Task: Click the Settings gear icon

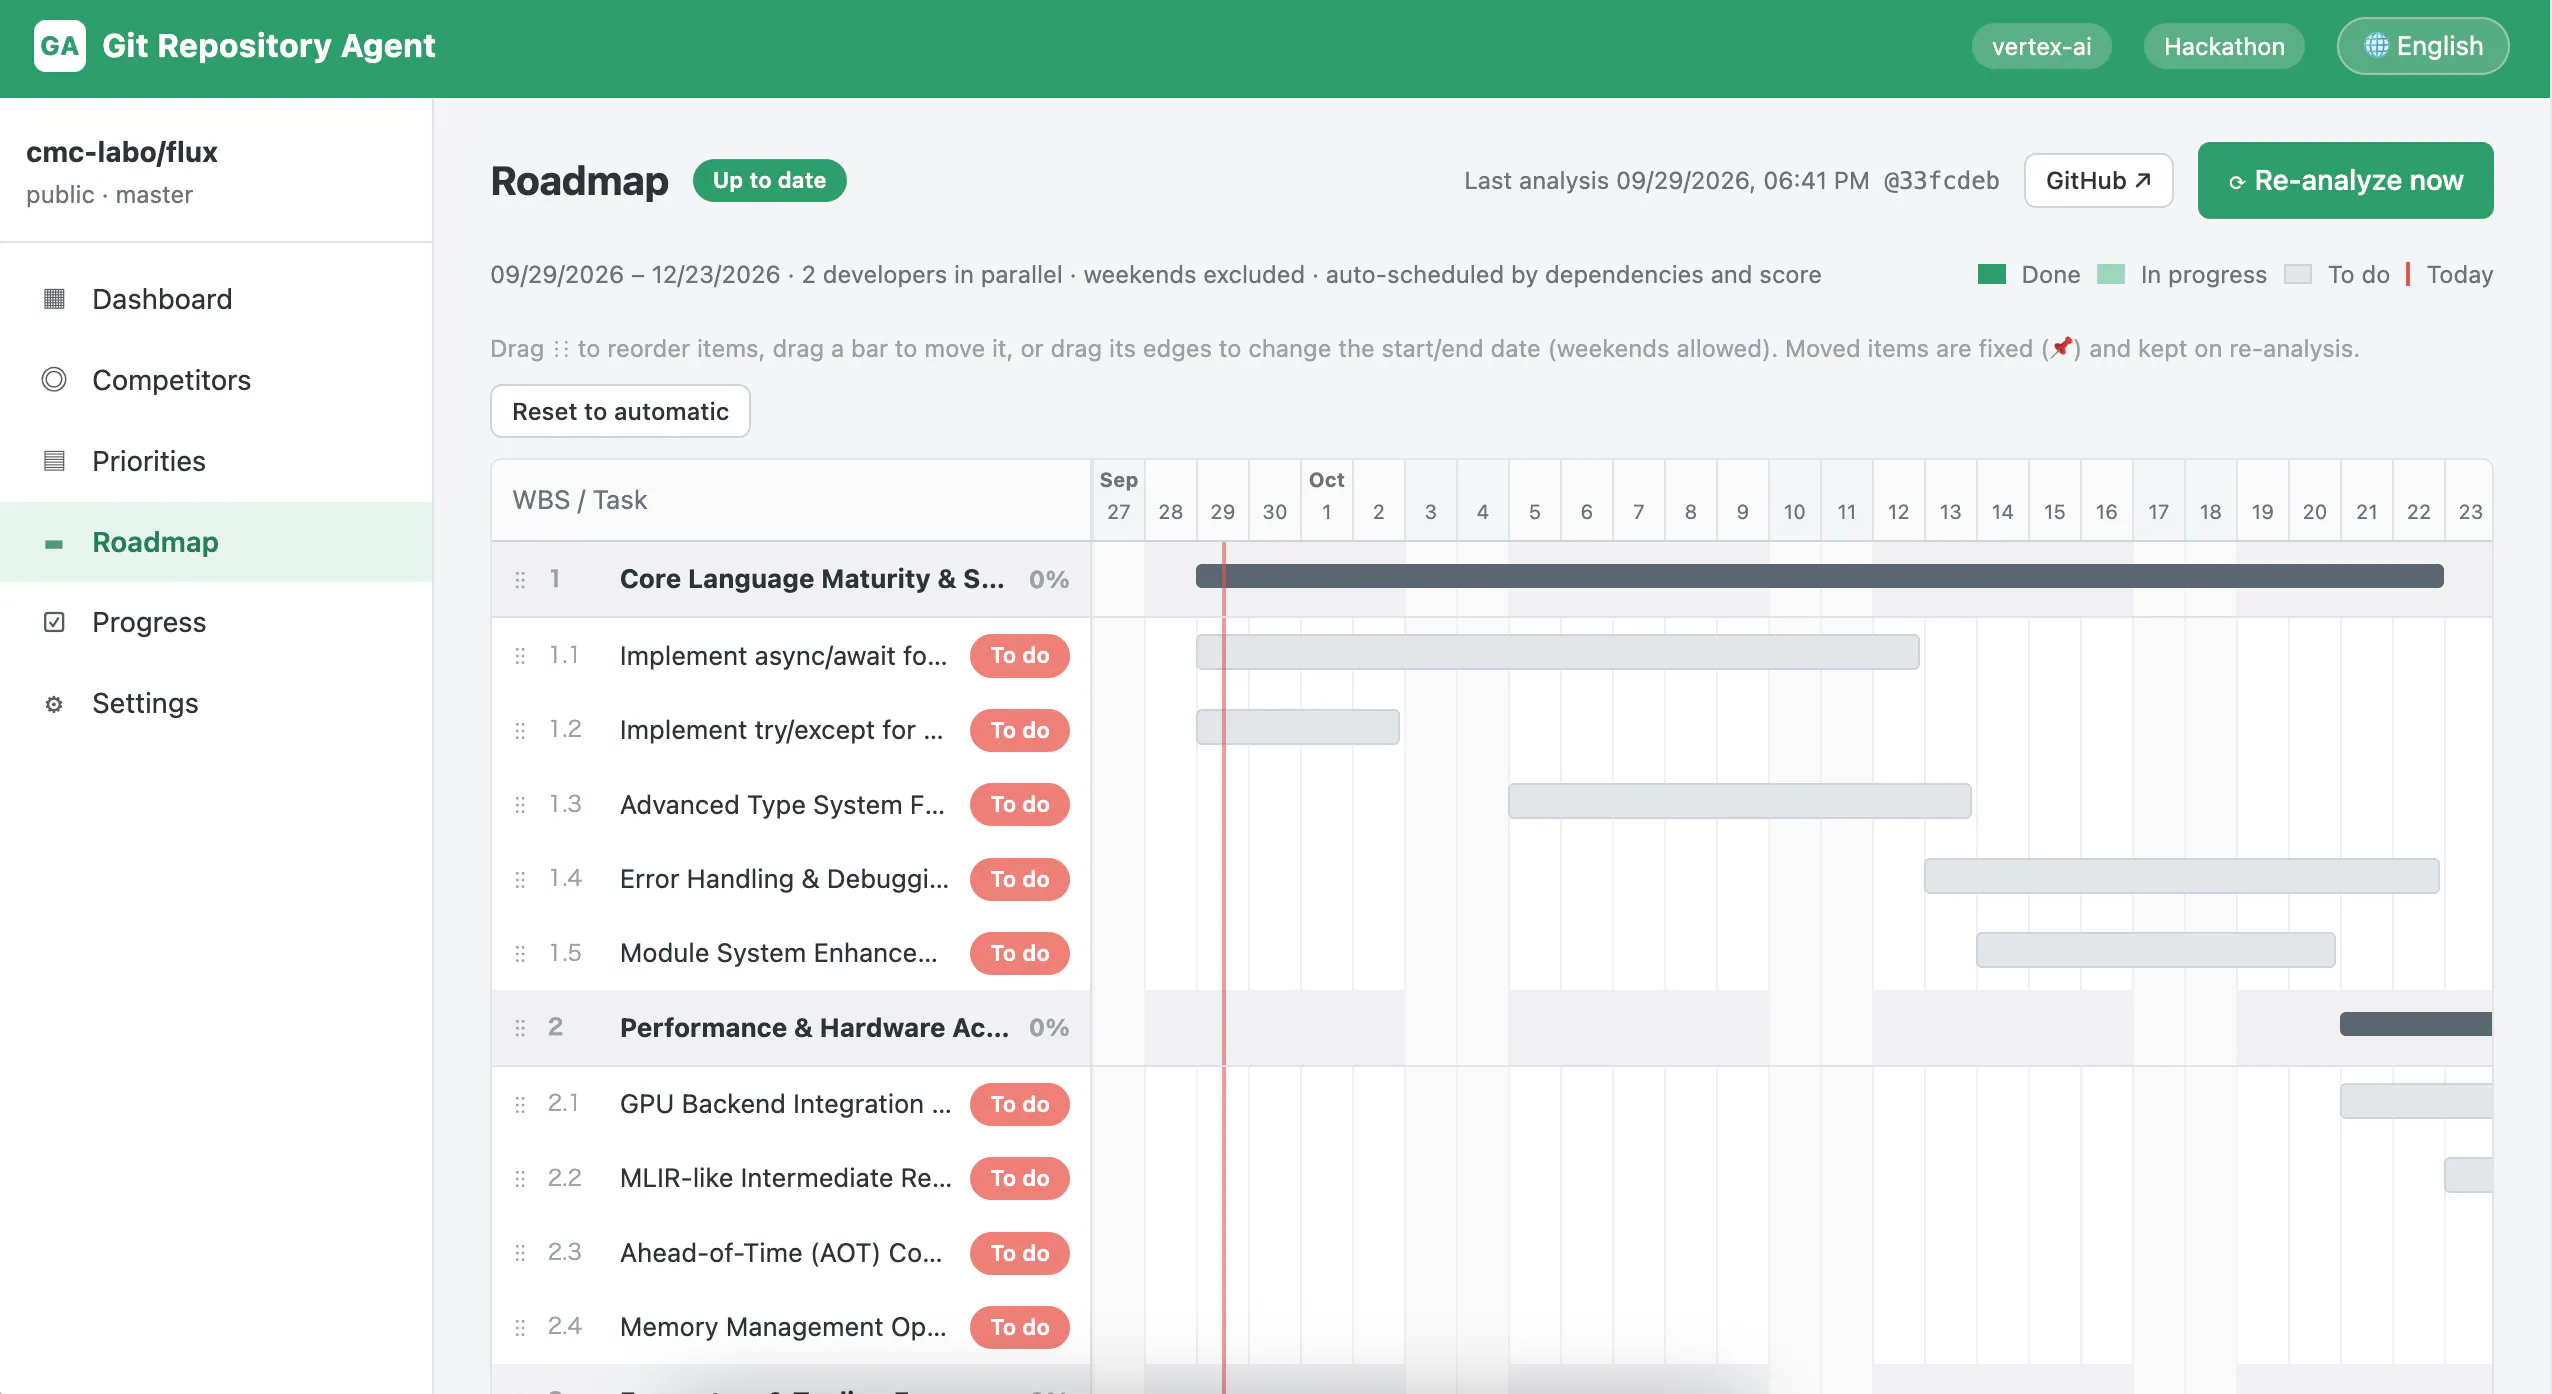Action: coord(54,704)
